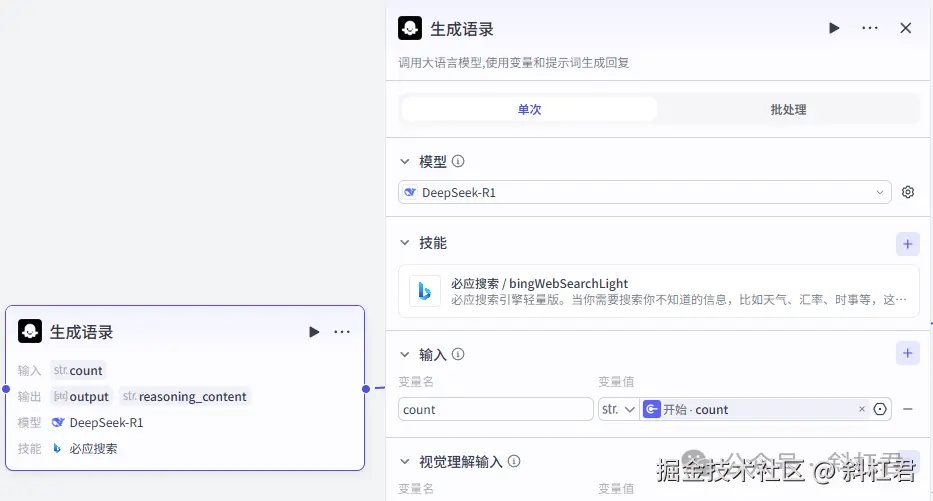Click the node description text in panel
This screenshot has width=933, height=501.
pos(514,63)
